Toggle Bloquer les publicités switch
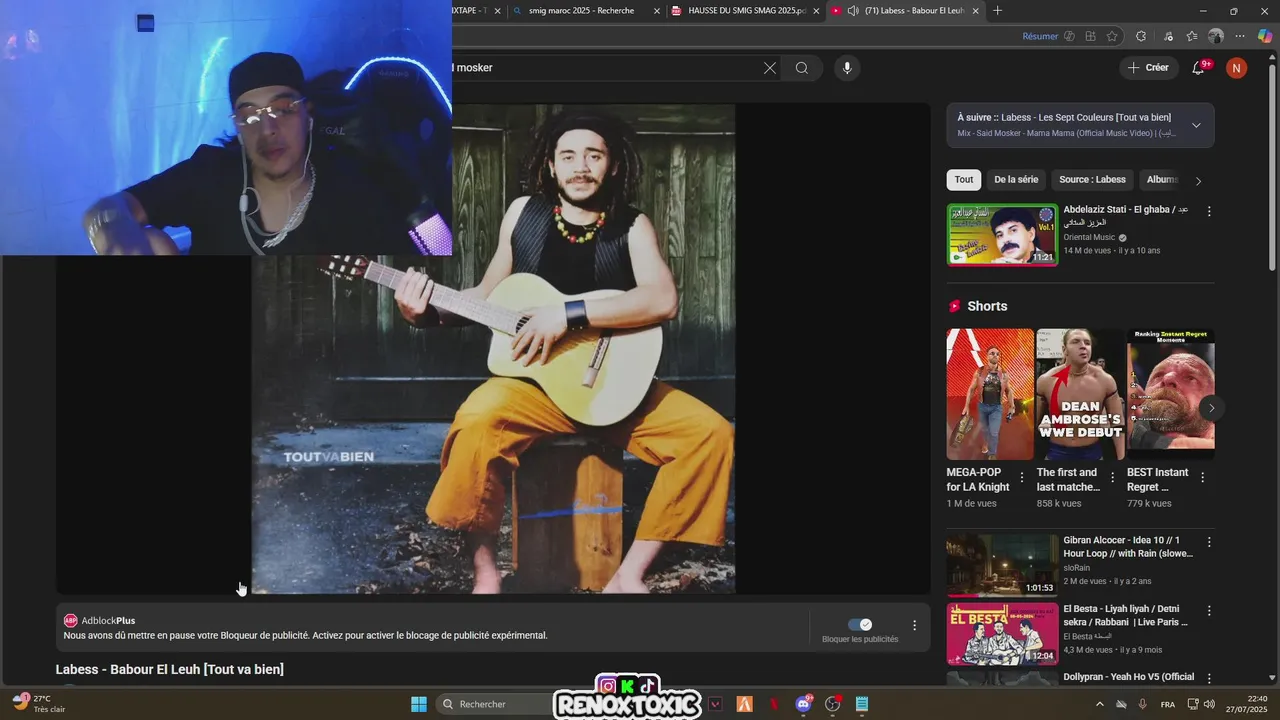This screenshot has width=1280, height=720. pyautogui.click(x=860, y=625)
